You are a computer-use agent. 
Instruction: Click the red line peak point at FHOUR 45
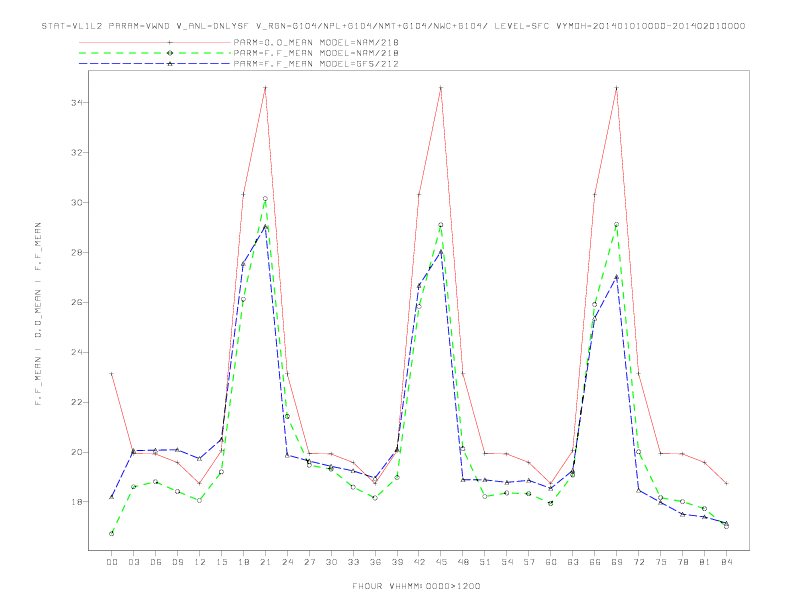pos(441,88)
